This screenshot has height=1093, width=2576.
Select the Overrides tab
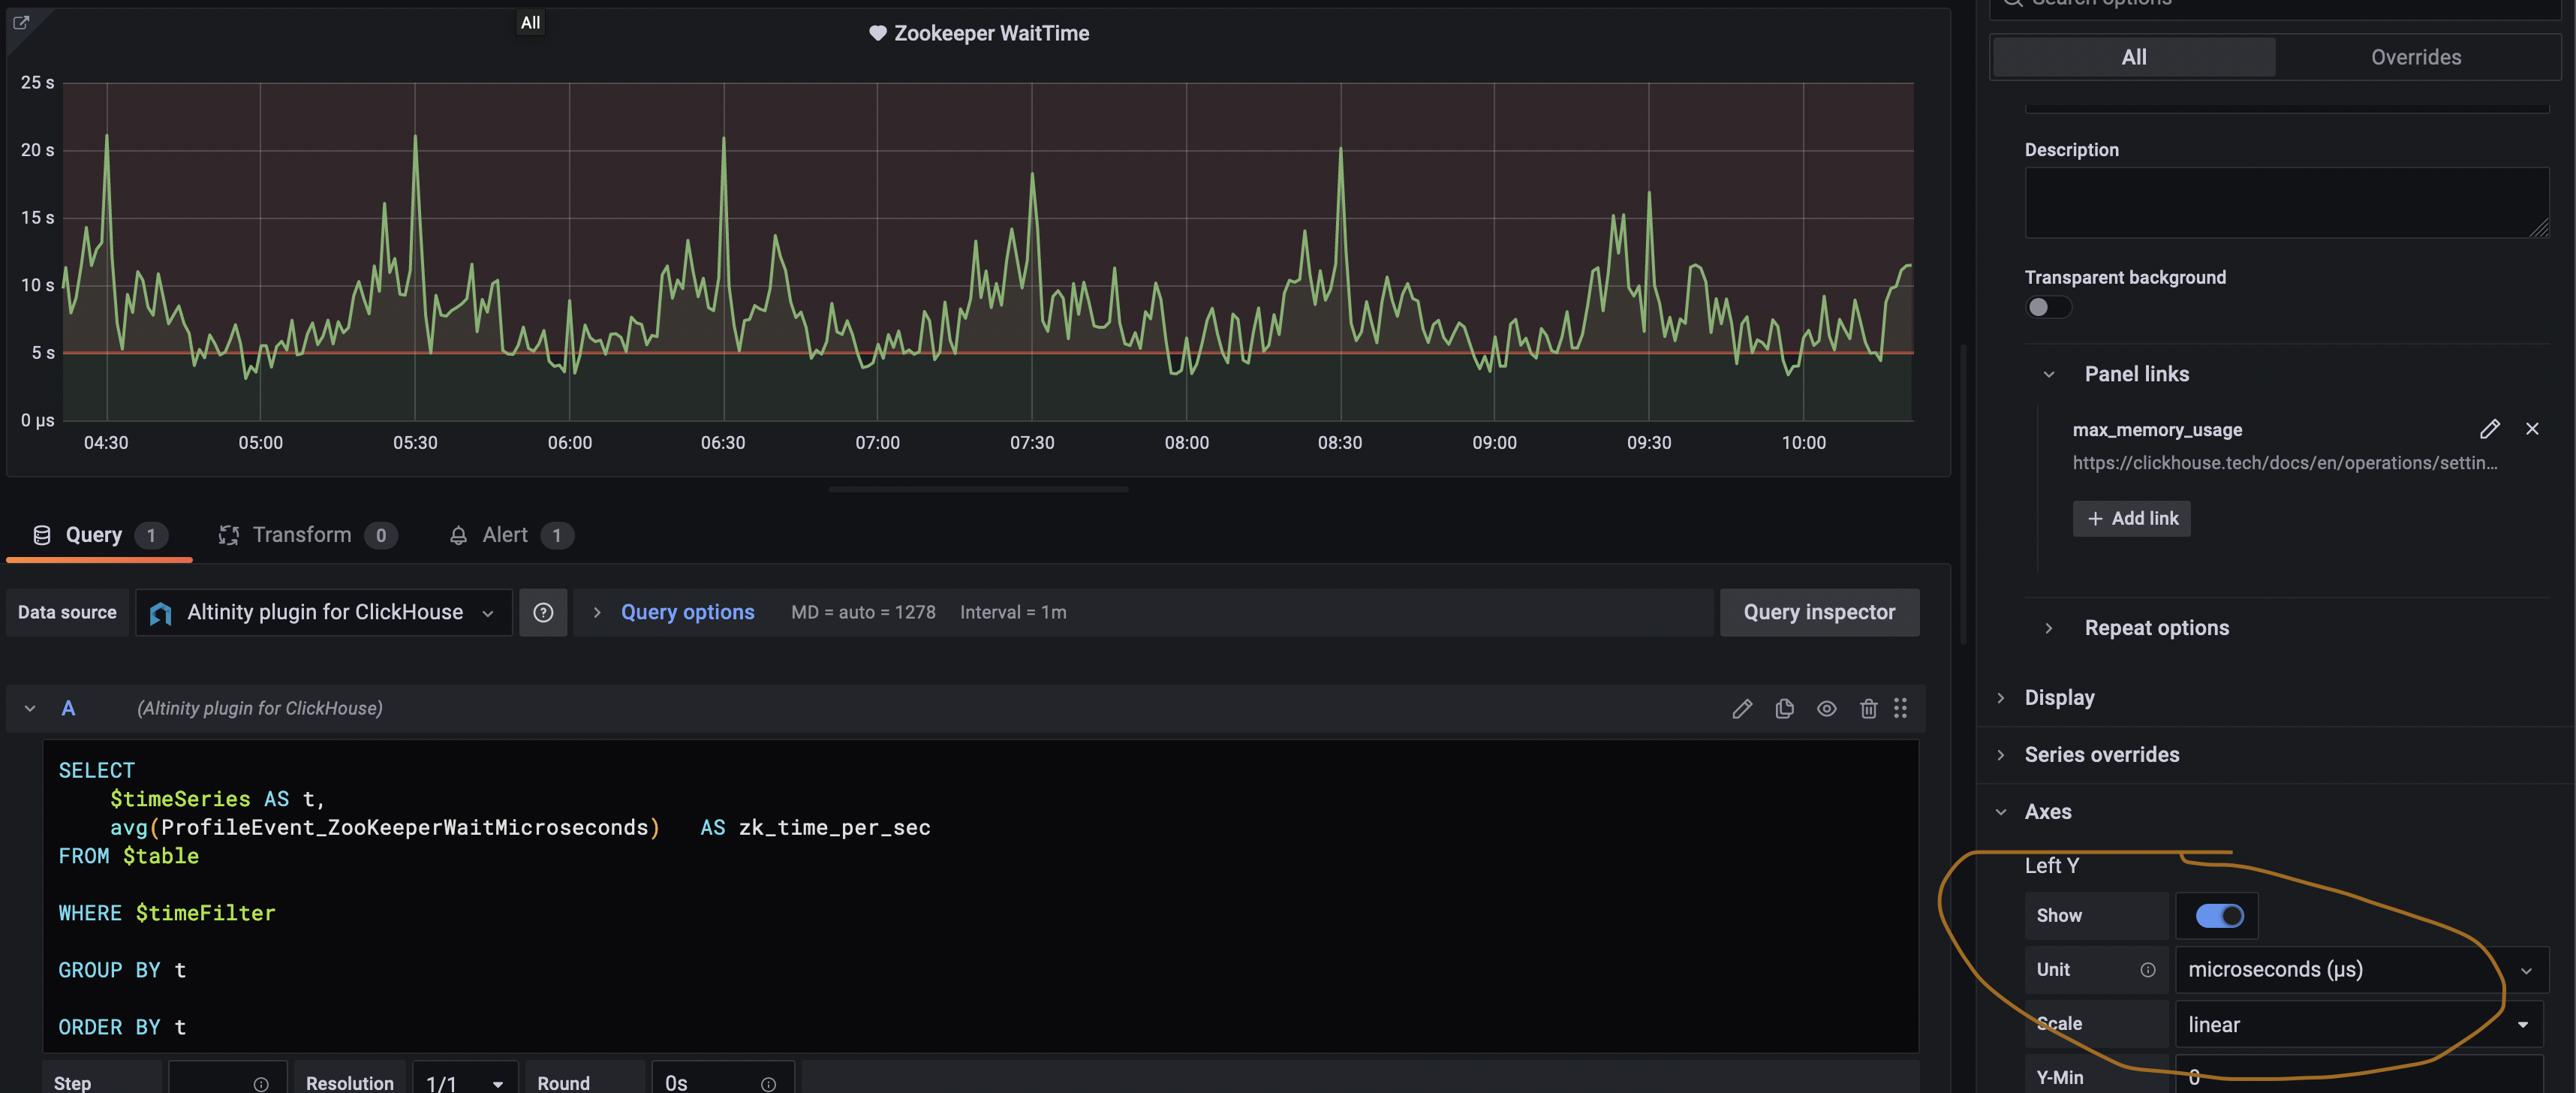click(2415, 57)
